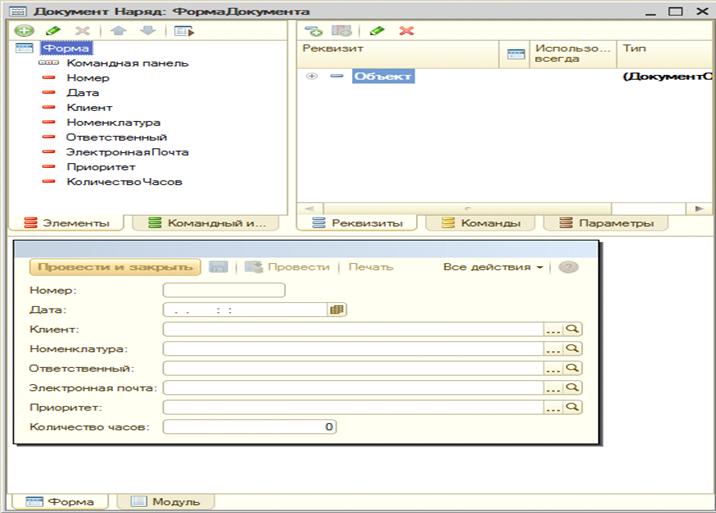Image resolution: width=716 pixels, height=513 pixels.
Task: Click the calendar icon next to Дата field
Action: click(337, 310)
